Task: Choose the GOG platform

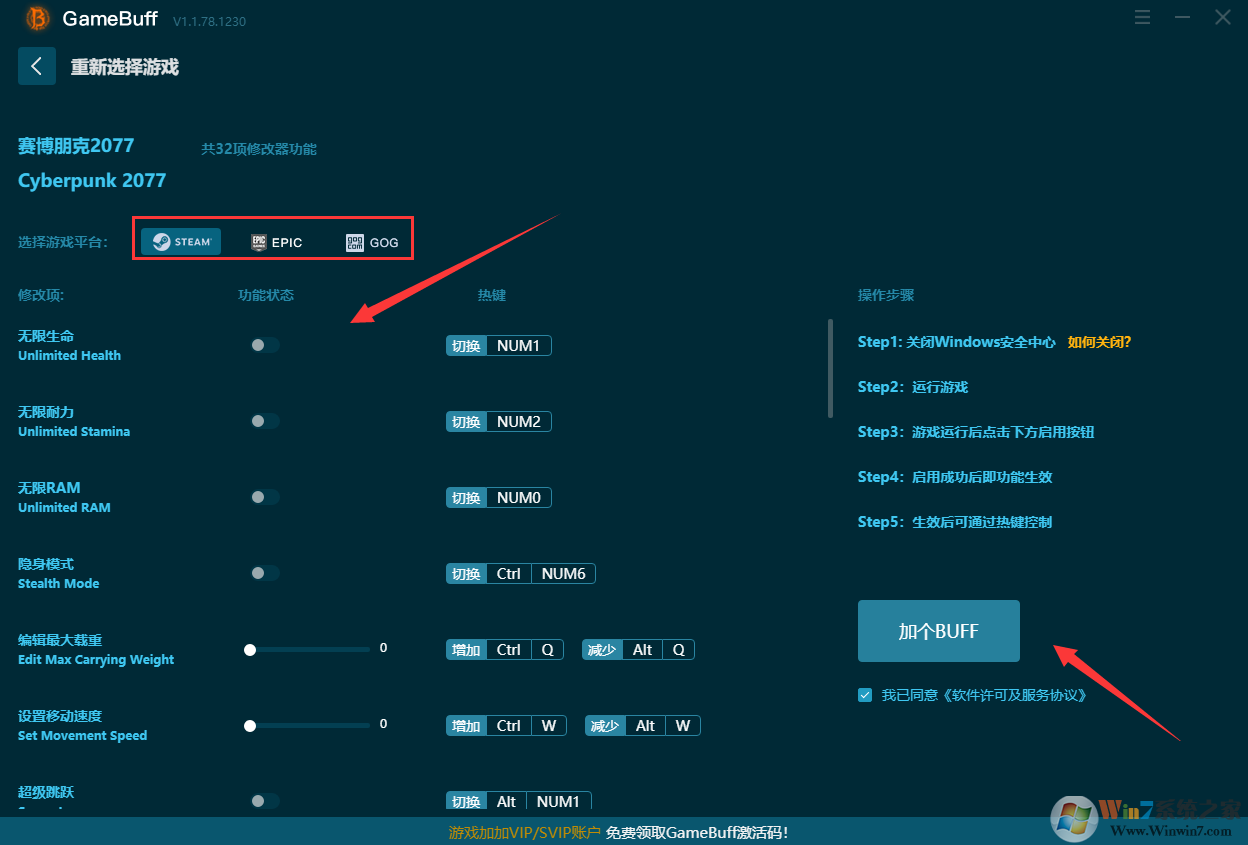Action: [372, 242]
